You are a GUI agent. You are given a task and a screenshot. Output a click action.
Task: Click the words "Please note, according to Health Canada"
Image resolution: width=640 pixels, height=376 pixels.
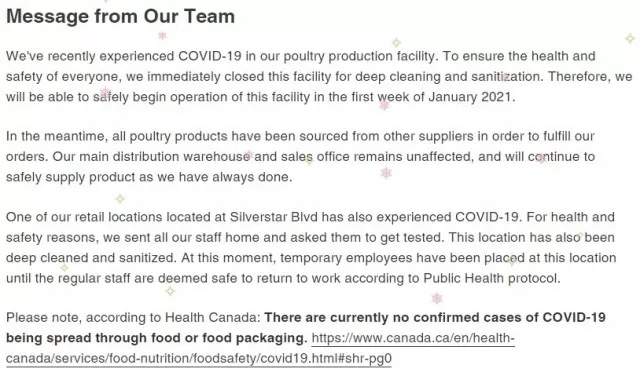click(x=132, y=318)
